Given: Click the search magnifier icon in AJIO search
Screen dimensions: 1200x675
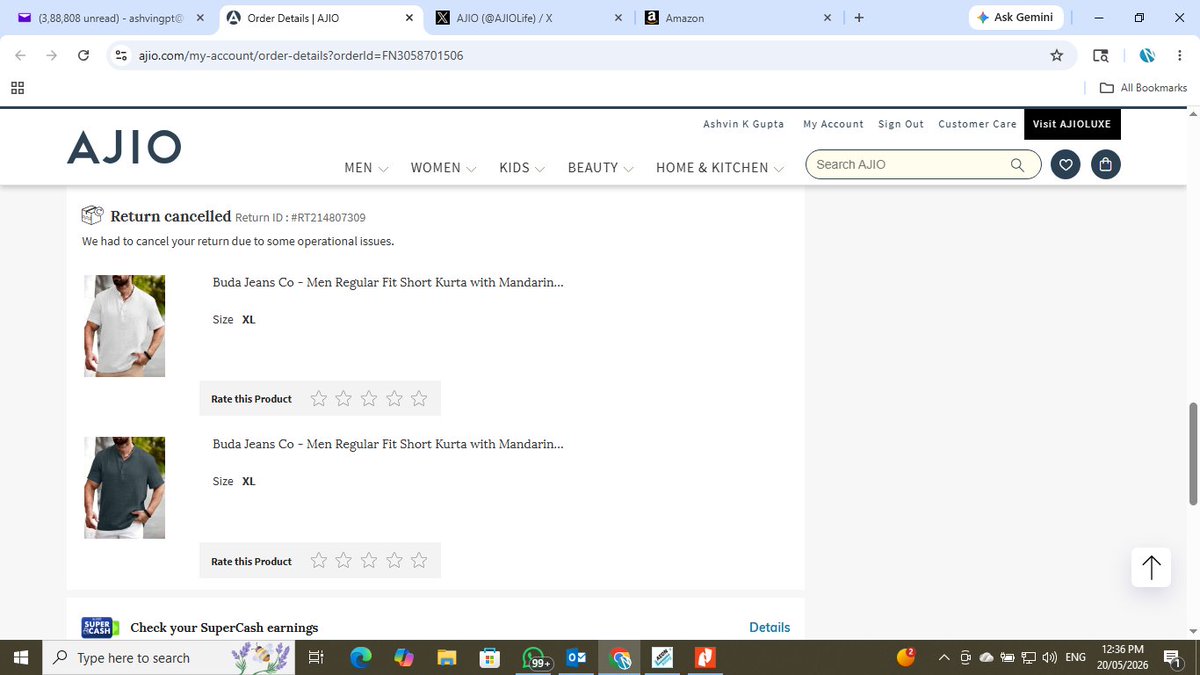Looking at the screenshot, I should [x=1017, y=165].
